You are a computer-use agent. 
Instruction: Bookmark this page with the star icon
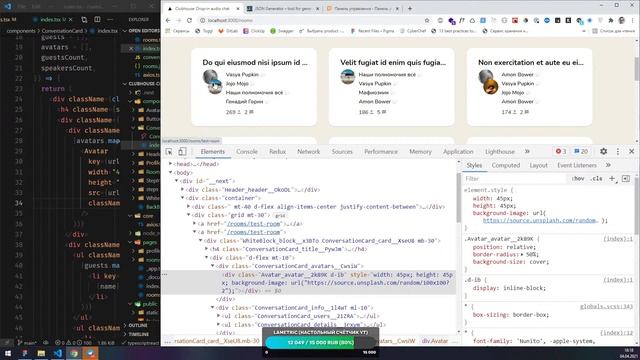coord(427,20)
